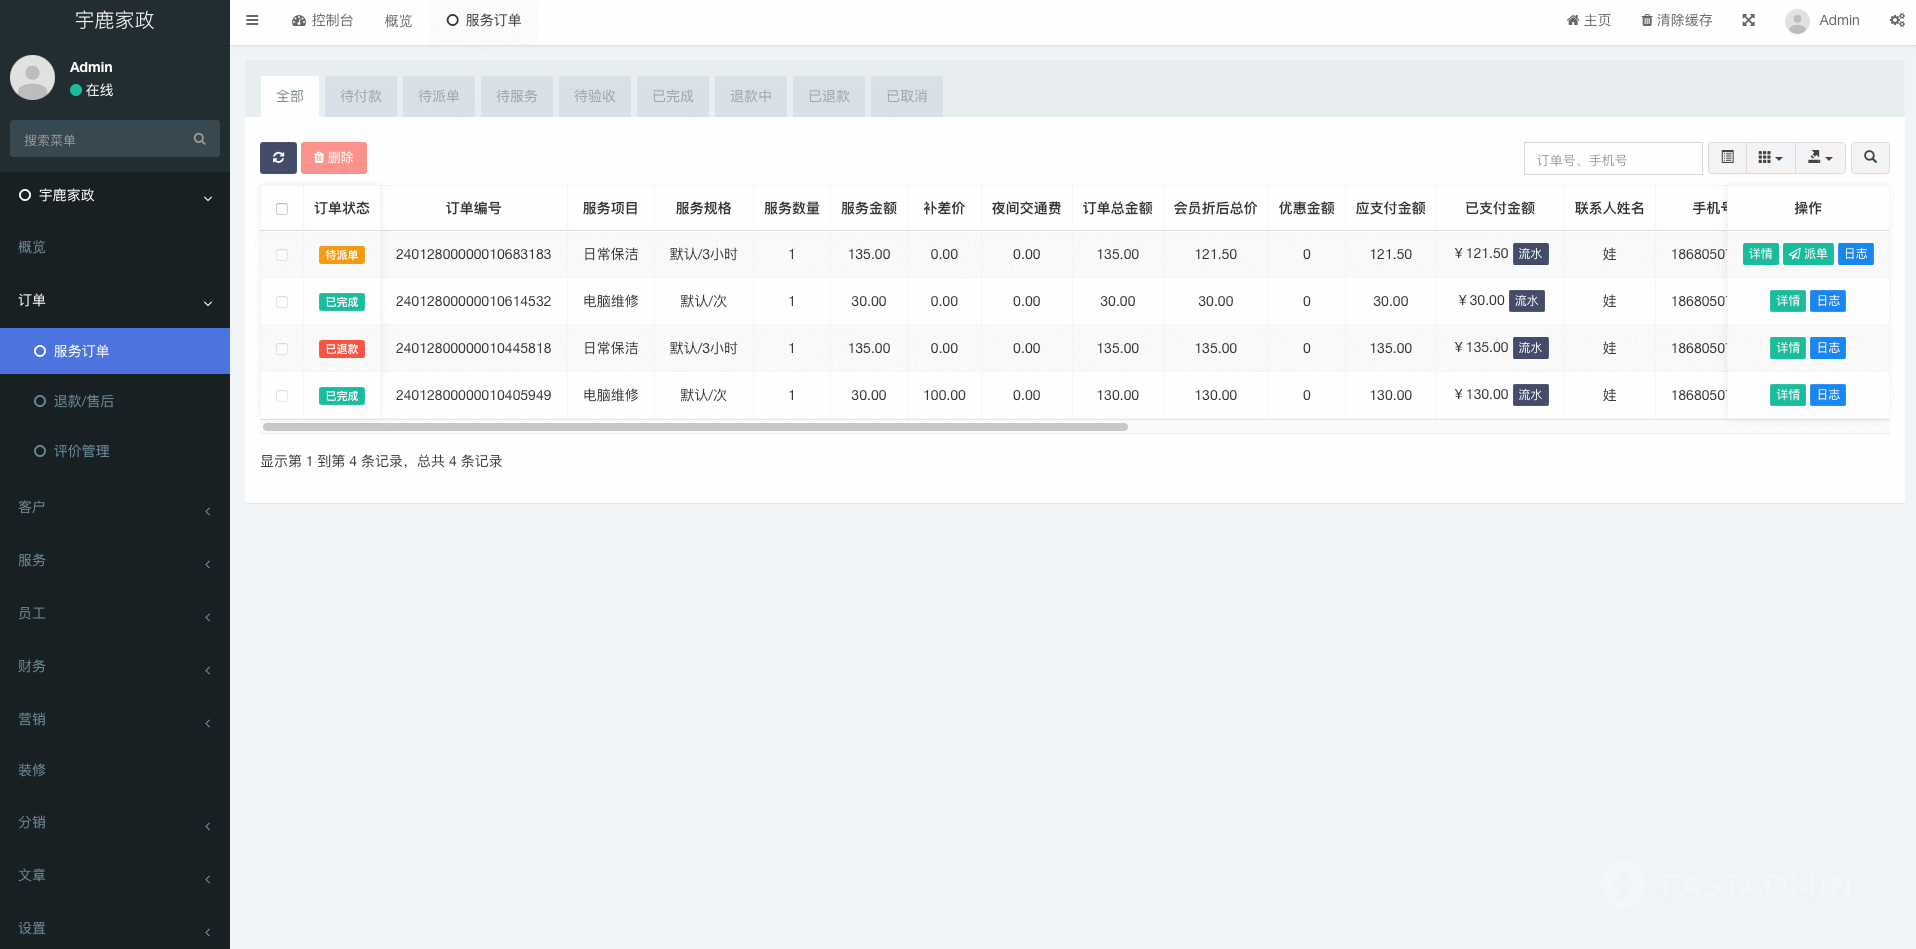The height and width of the screenshot is (949, 1916).
Task: Click 流水 button for the 已退款 order
Action: tap(1530, 348)
